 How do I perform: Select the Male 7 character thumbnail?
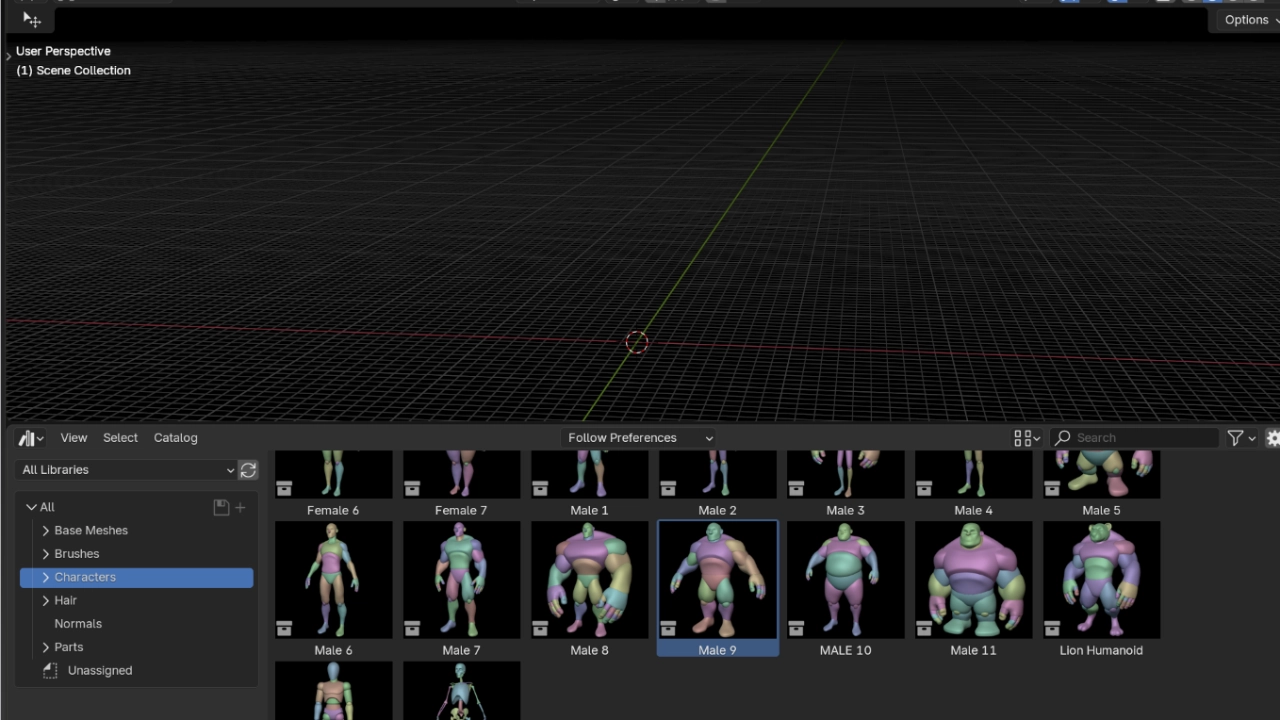pos(461,580)
